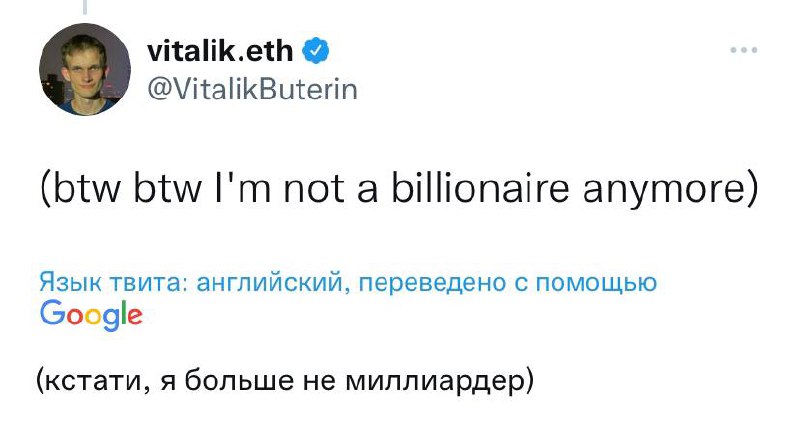Open Vitalik's profile avatar photo

(85, 69)
